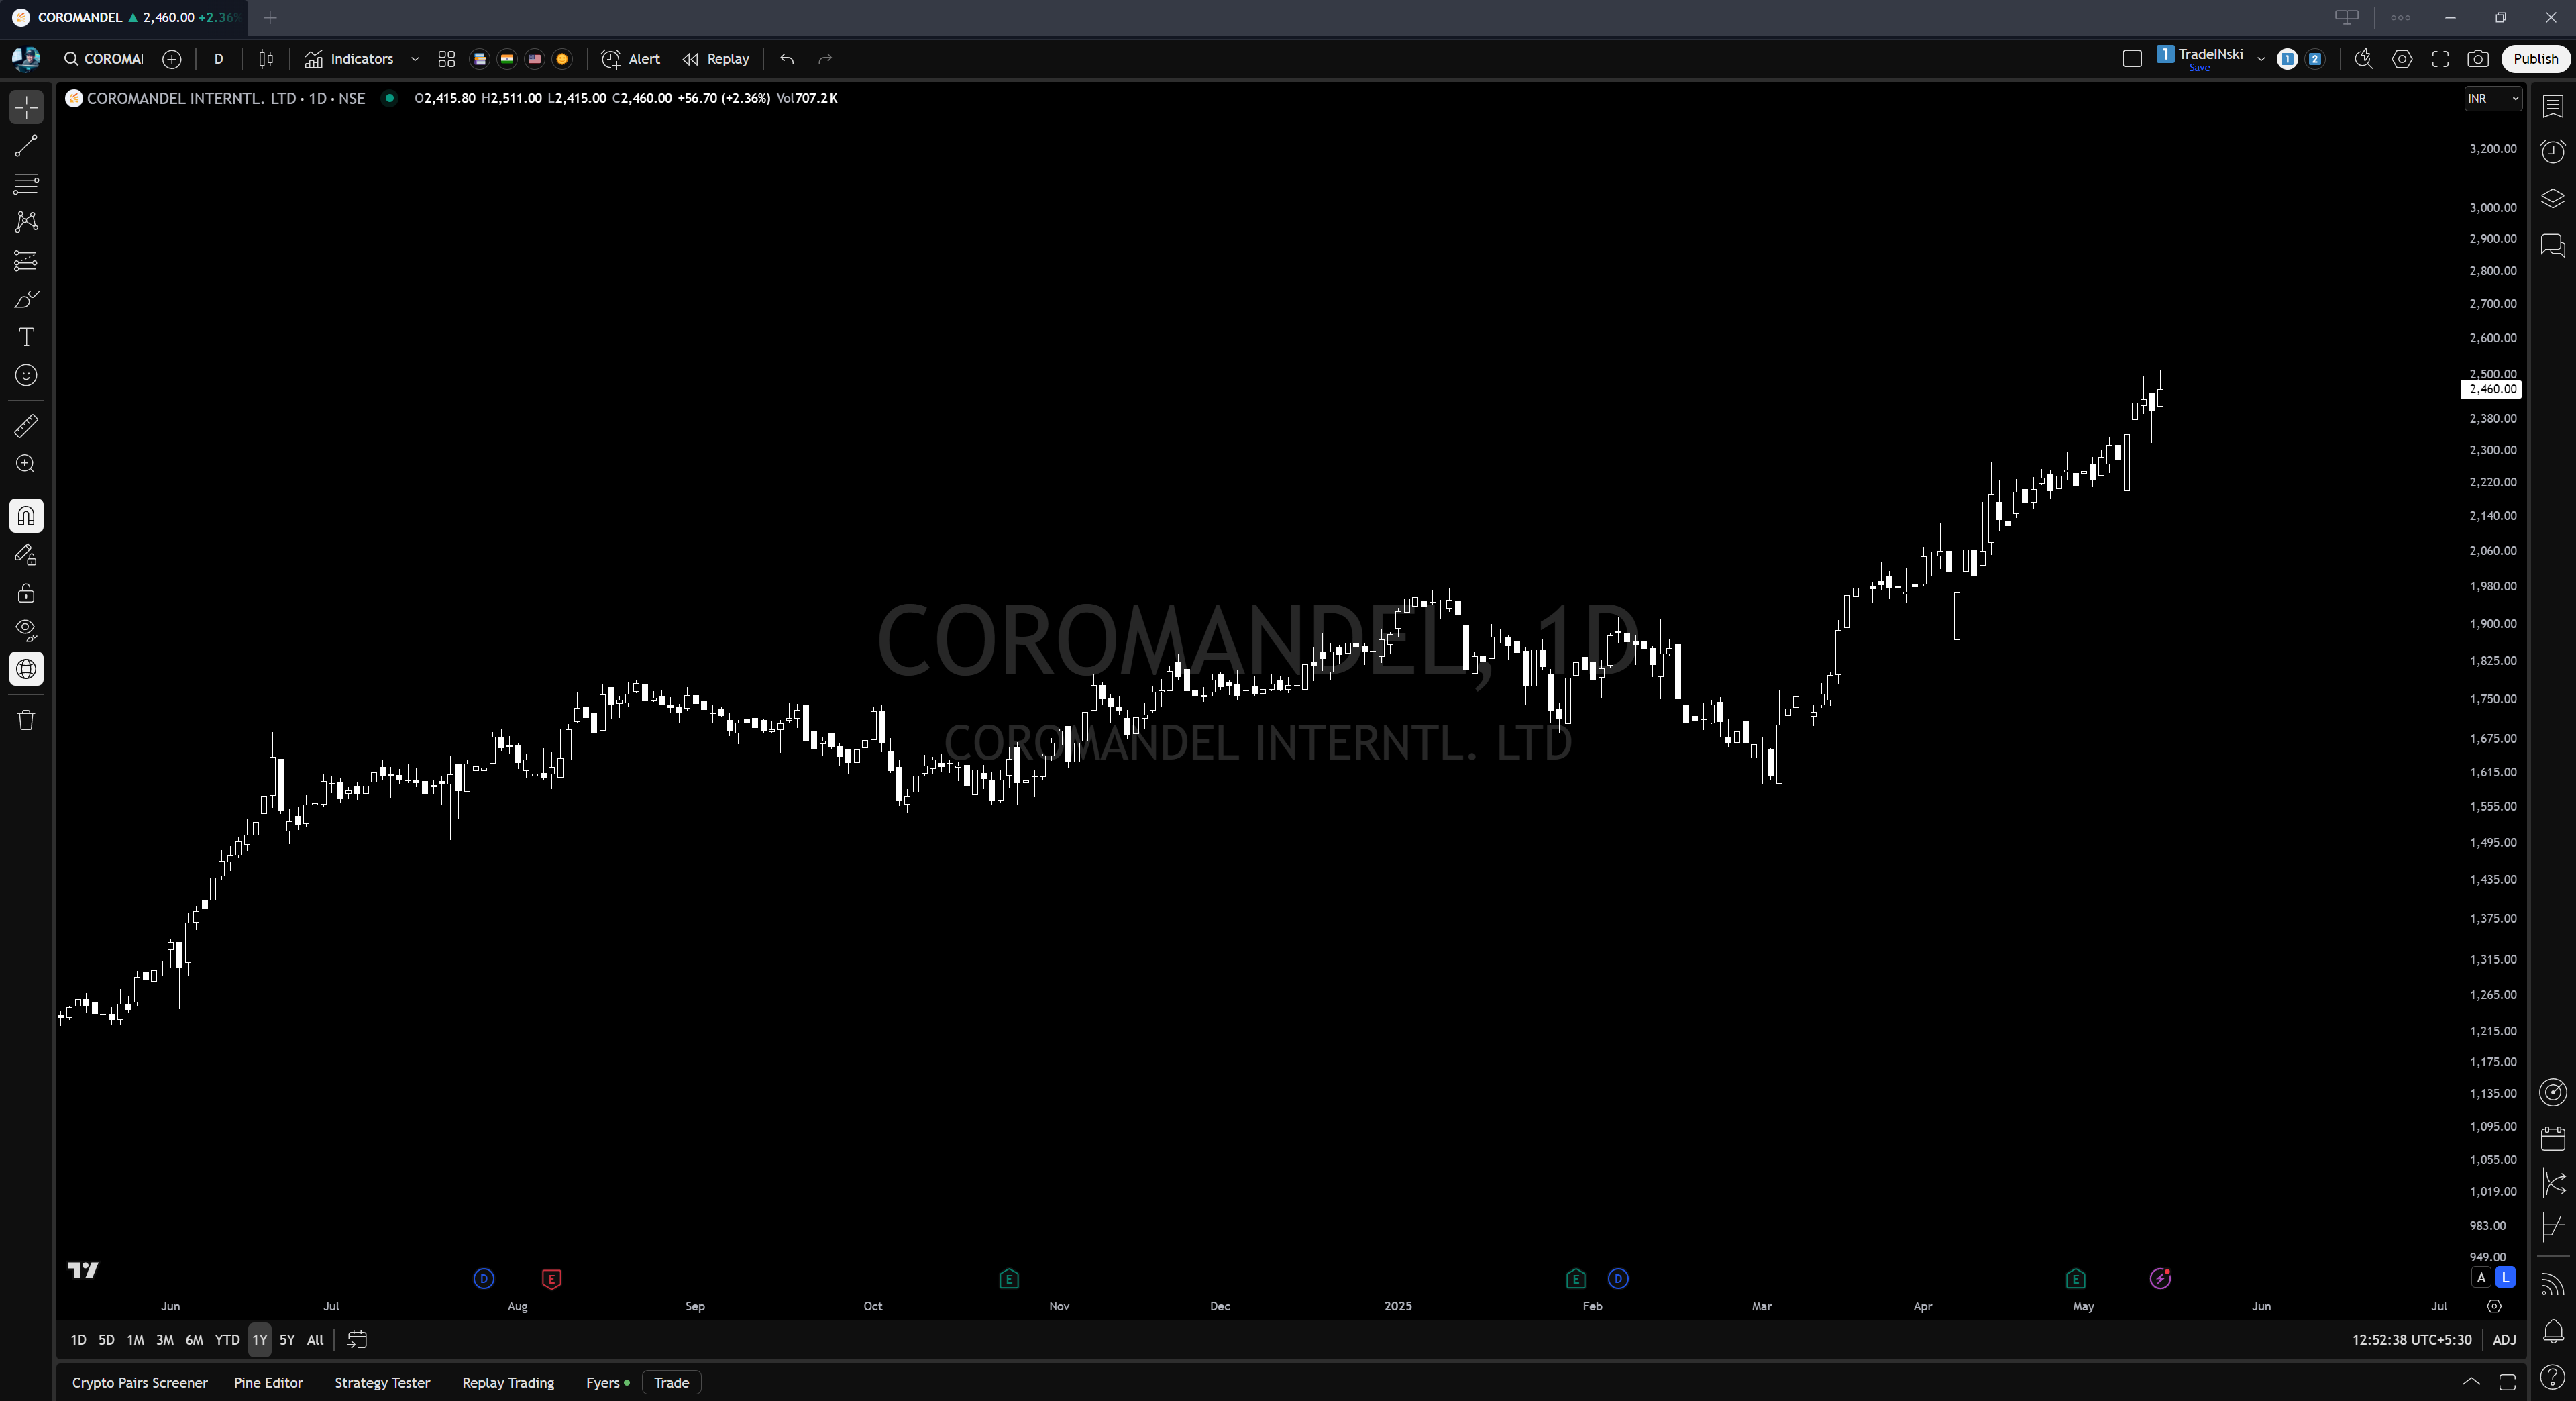Toggle log scale L button

(2505, 1277)
